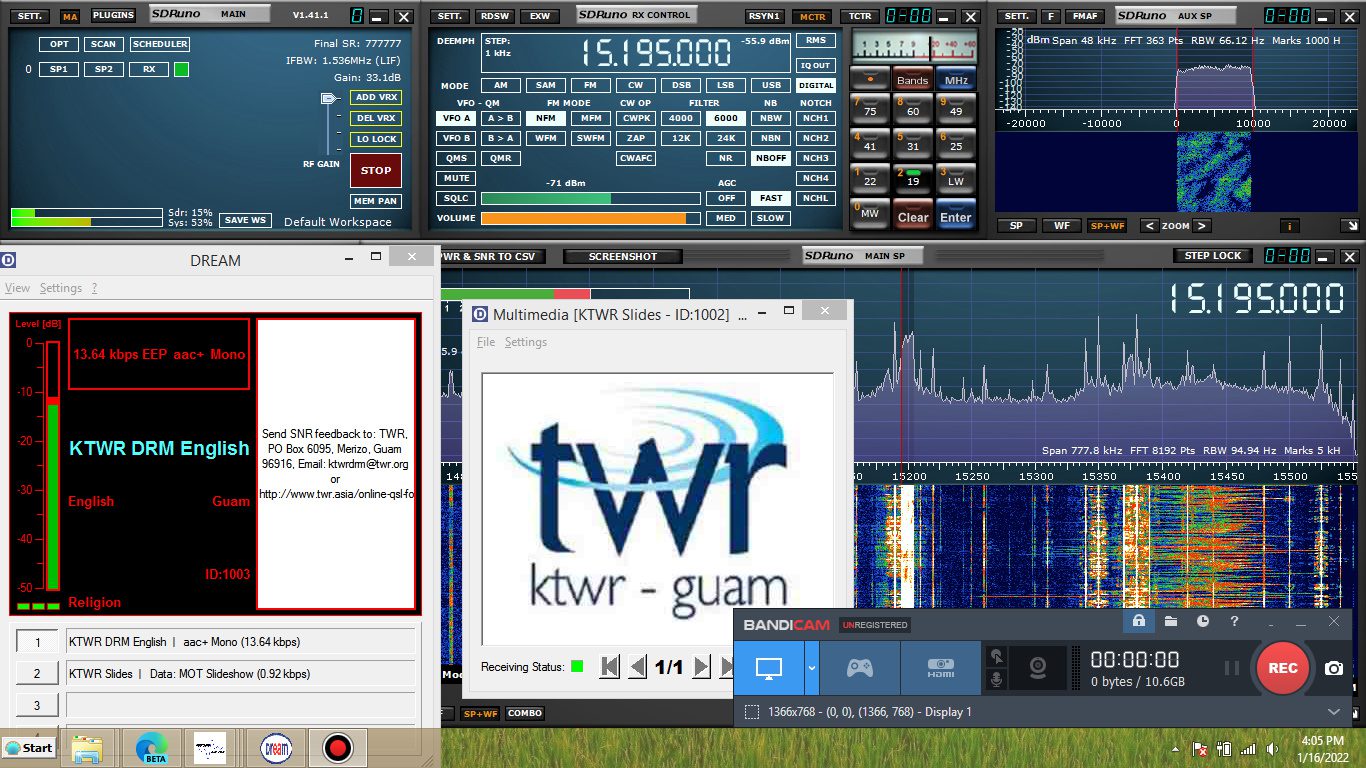1366x768 pixels.
Task: Go to next slide in Multimedia window
Action: (701, 666)
